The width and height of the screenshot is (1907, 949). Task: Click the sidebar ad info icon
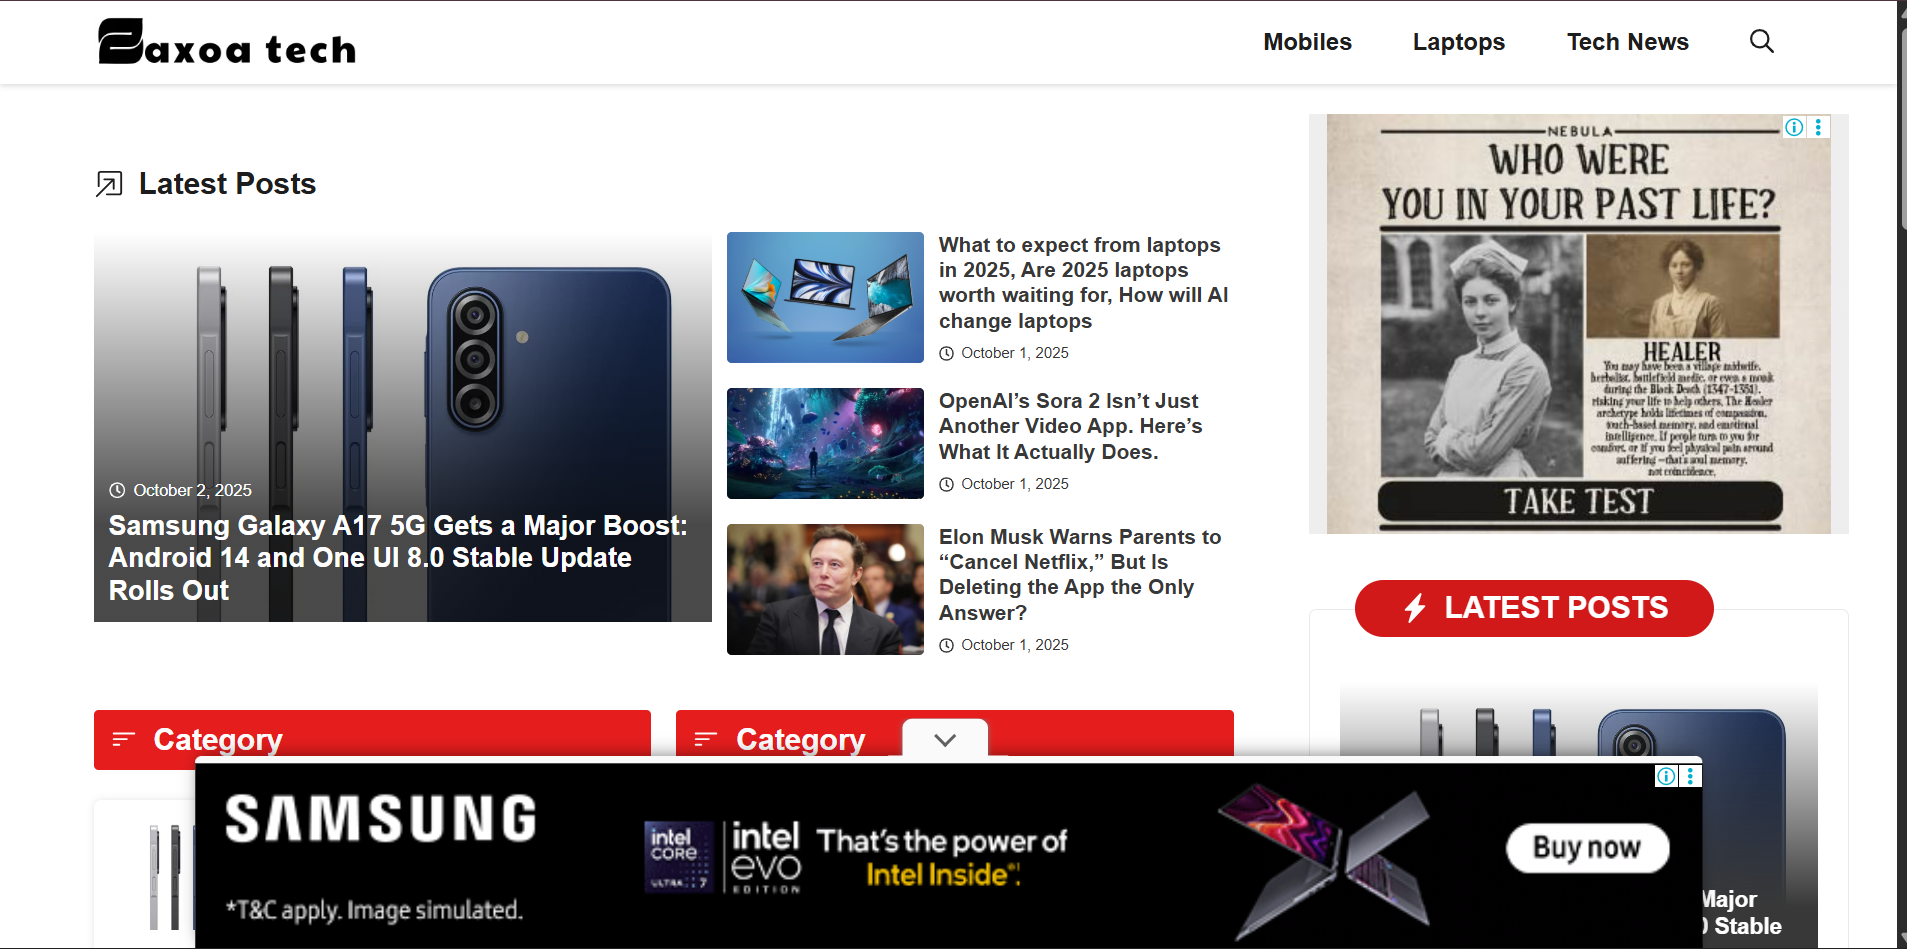pyautogui.click(x=1794, y=127)
